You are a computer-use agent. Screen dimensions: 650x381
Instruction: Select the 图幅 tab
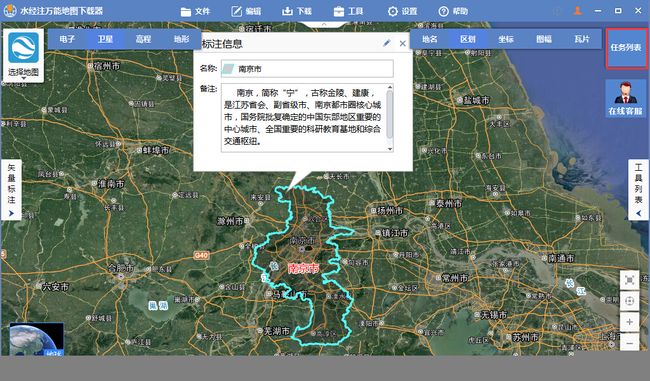[x=544, y=39]
